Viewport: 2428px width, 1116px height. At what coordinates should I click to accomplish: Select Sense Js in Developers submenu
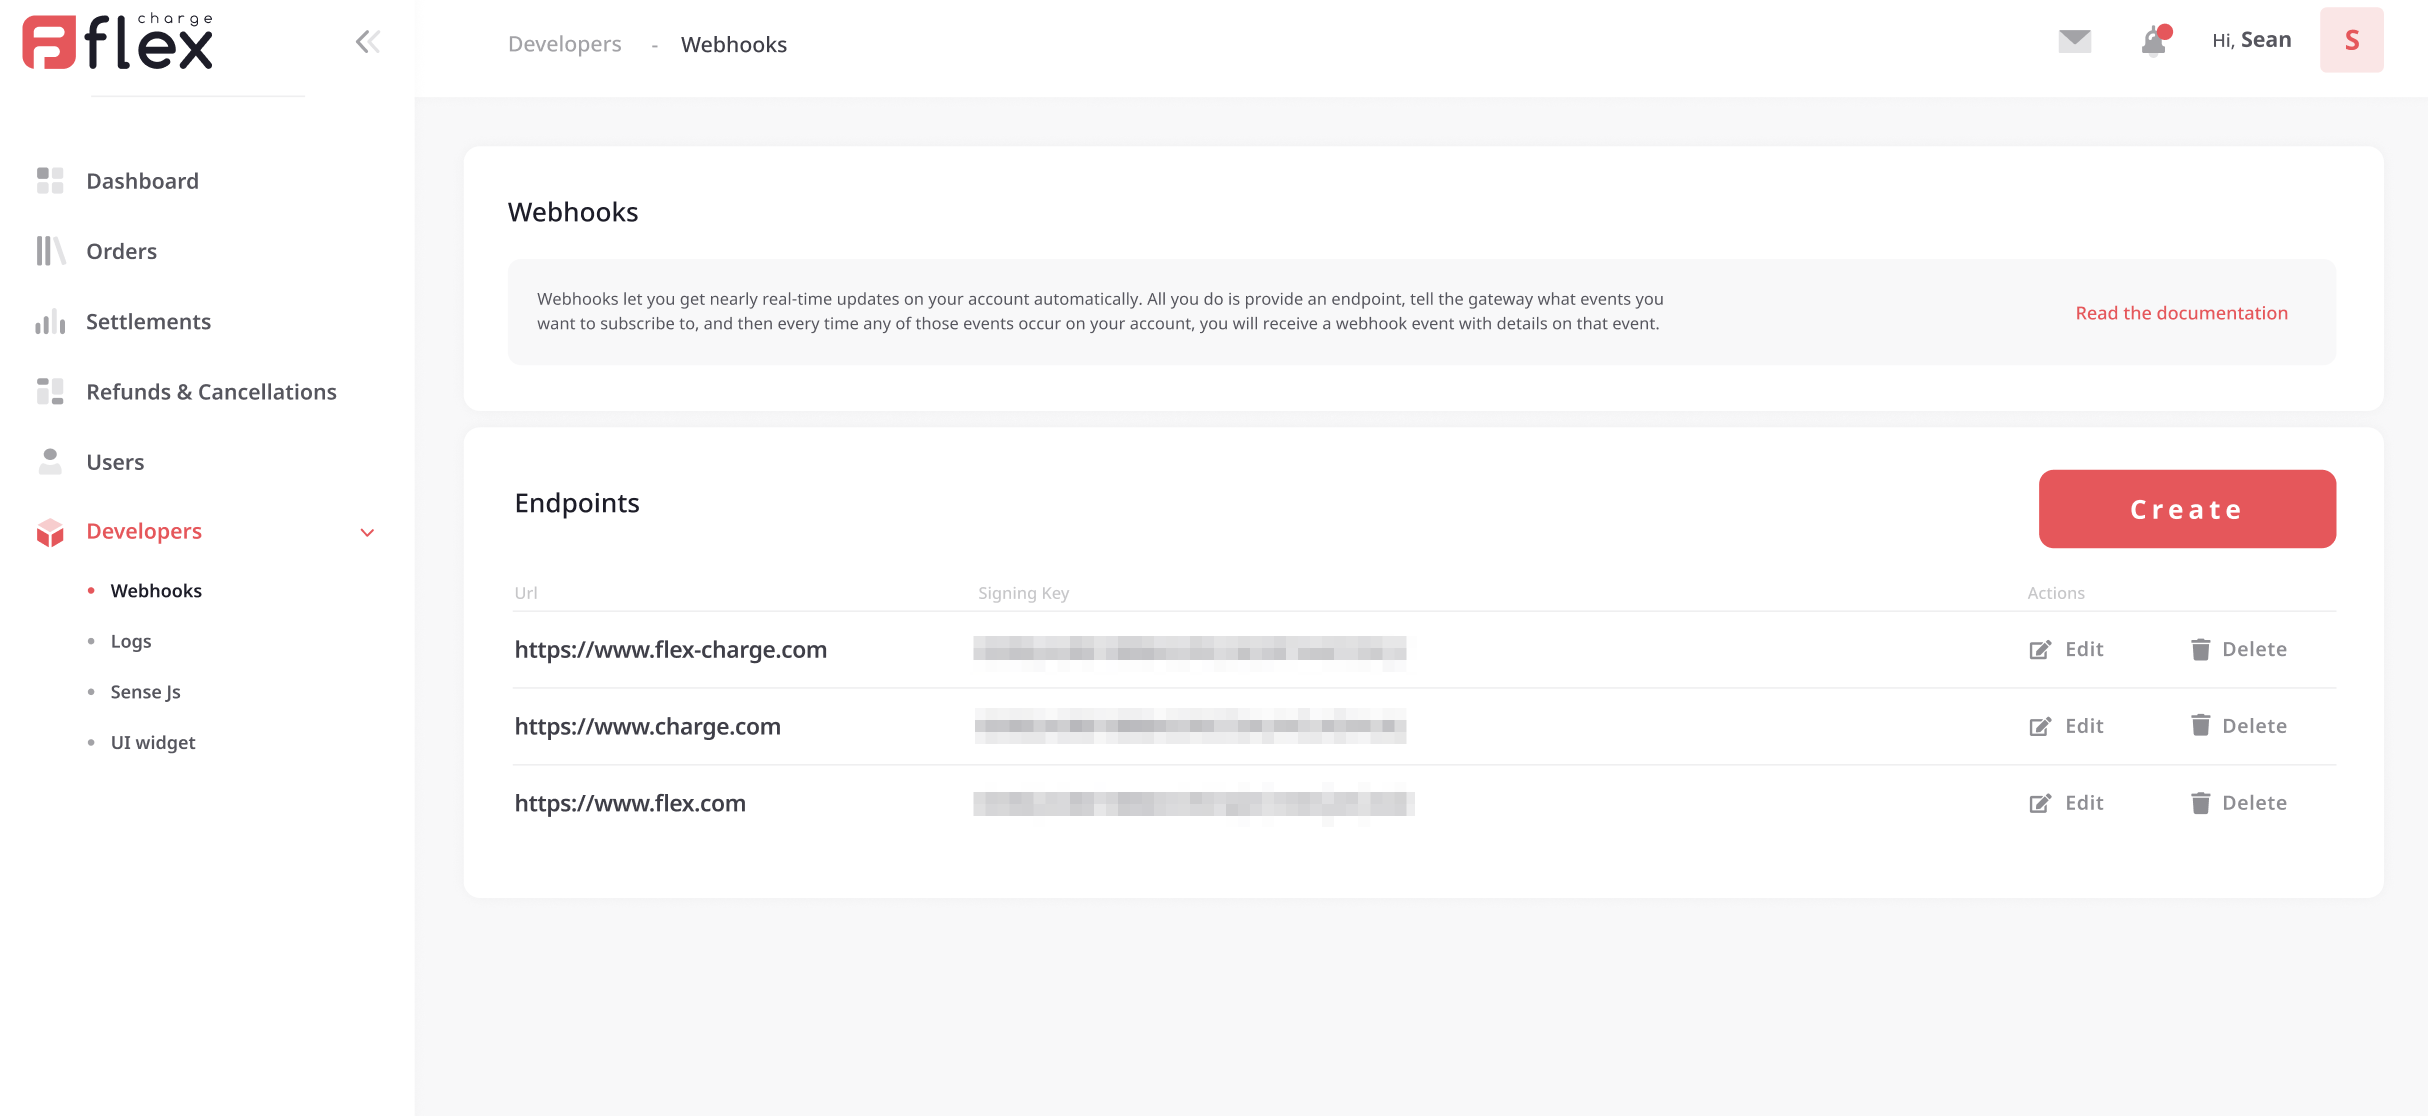[x=145, y=692]
